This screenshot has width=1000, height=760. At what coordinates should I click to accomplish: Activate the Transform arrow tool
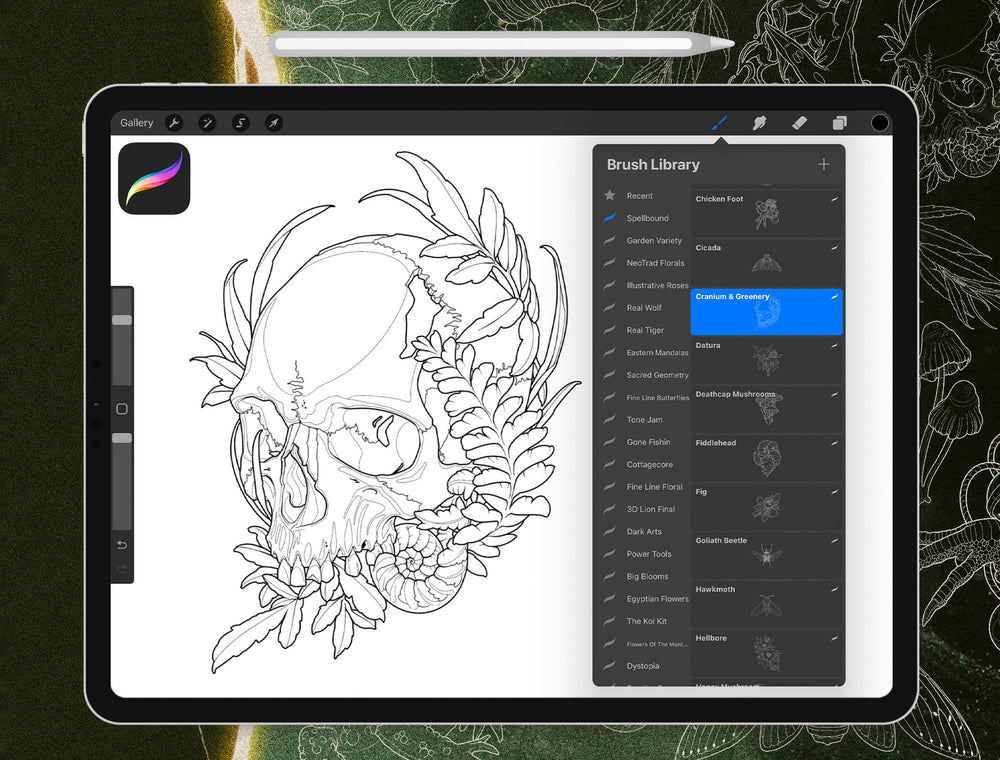click(x=273, y=123)
